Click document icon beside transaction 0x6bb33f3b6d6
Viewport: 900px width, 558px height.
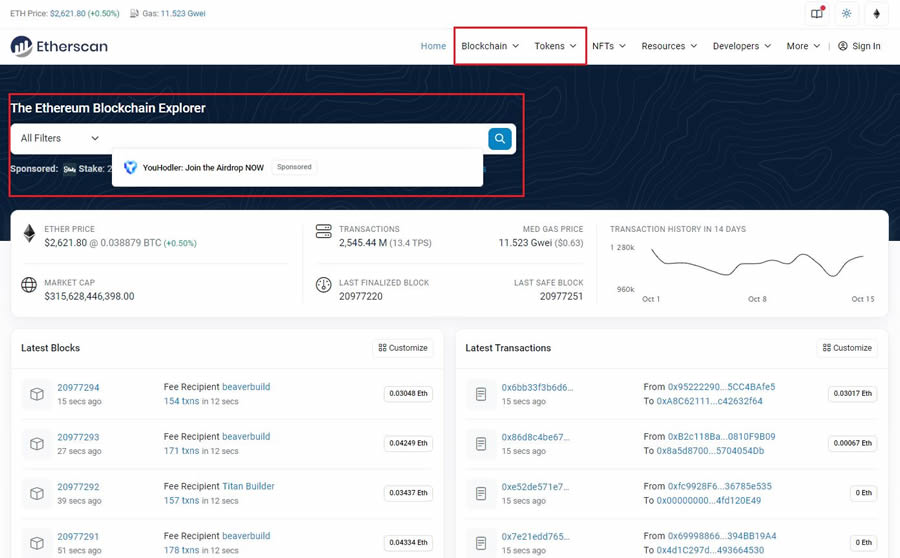click(481, 394)
